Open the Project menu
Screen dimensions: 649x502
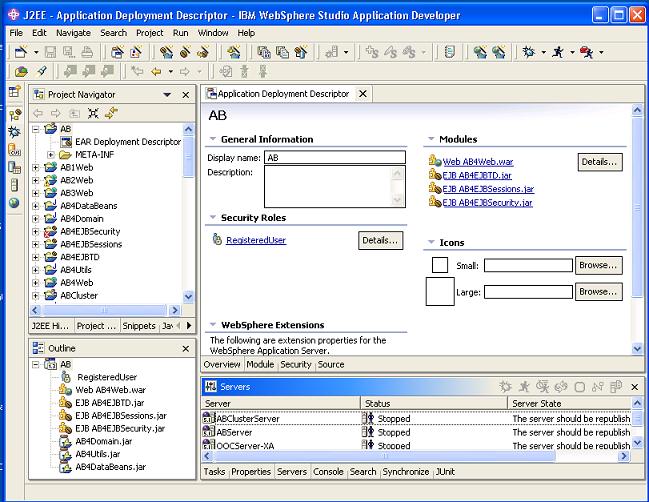point(149,33)
